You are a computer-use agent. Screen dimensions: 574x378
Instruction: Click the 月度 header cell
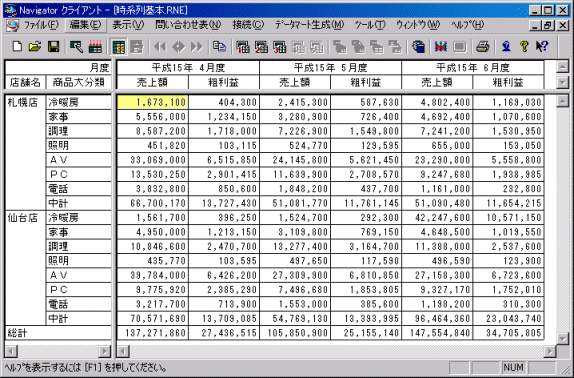pyautogui.click(x=58, y=68)
